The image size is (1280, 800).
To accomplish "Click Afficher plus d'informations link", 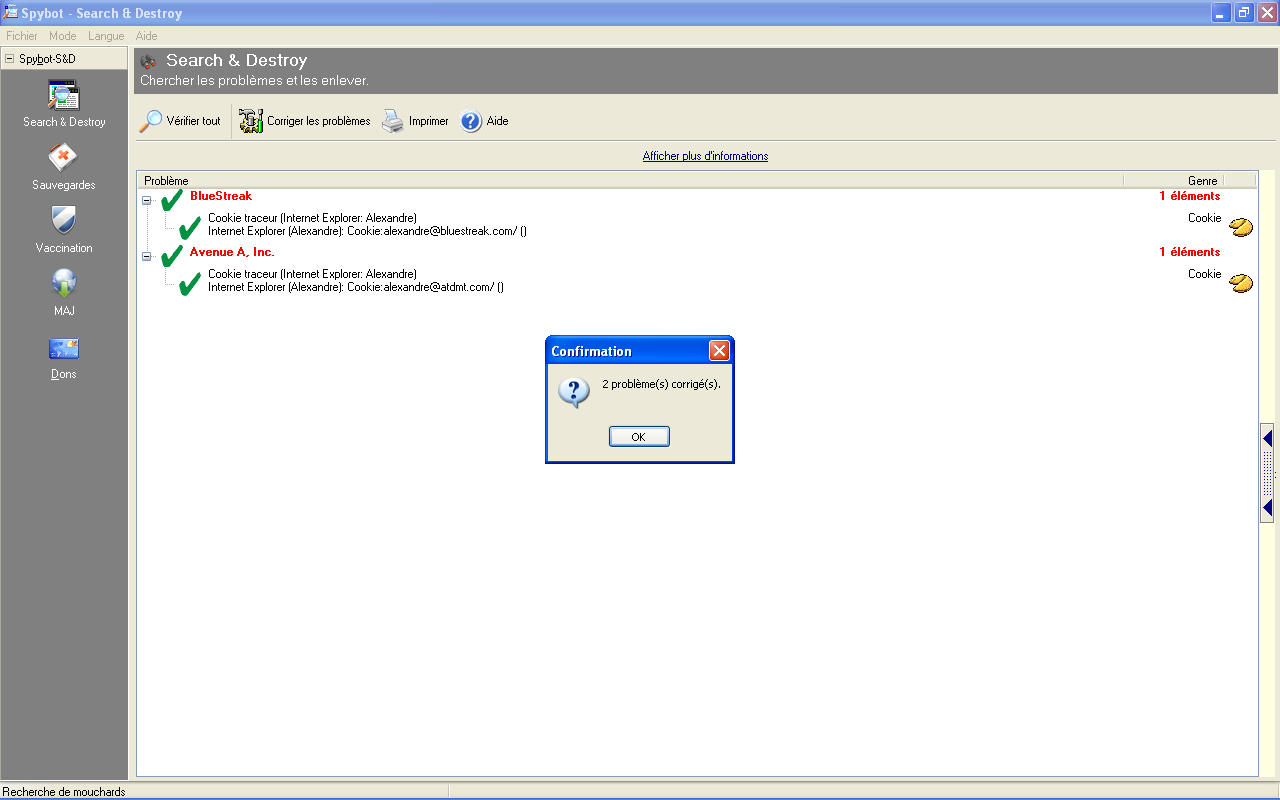I will point(705,156).
